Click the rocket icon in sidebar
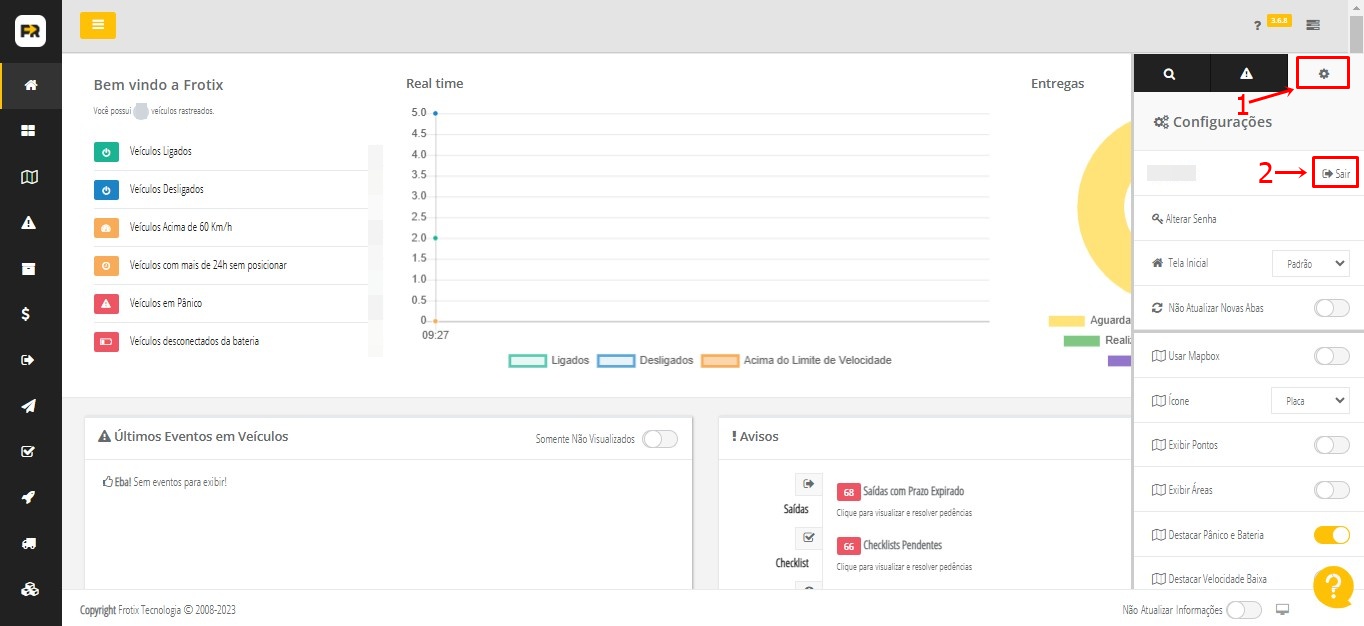The height and width of the screenshot is (626, 1364). point(30,497)
